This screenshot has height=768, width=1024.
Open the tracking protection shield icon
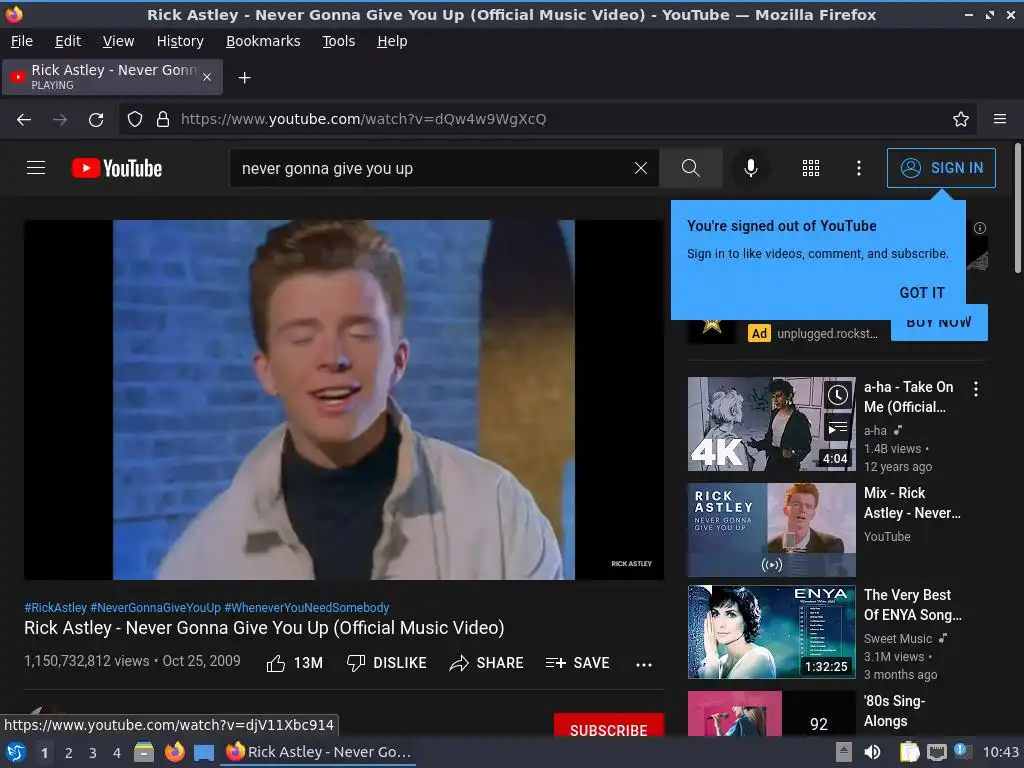point(135,120)
